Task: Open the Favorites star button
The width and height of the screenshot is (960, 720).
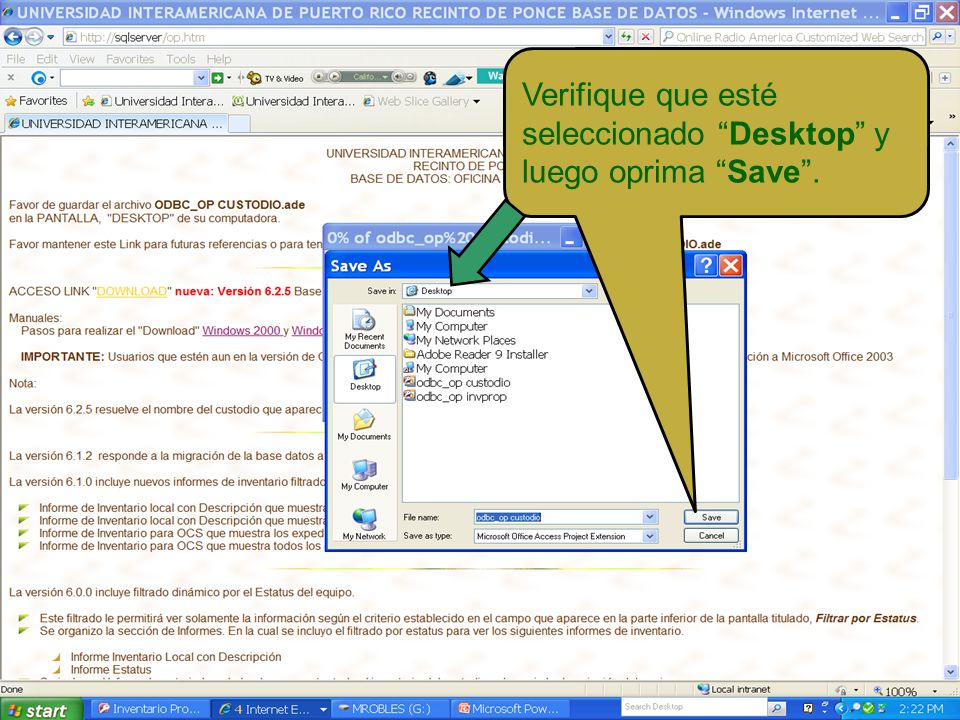Action: [x=36, y=100]
